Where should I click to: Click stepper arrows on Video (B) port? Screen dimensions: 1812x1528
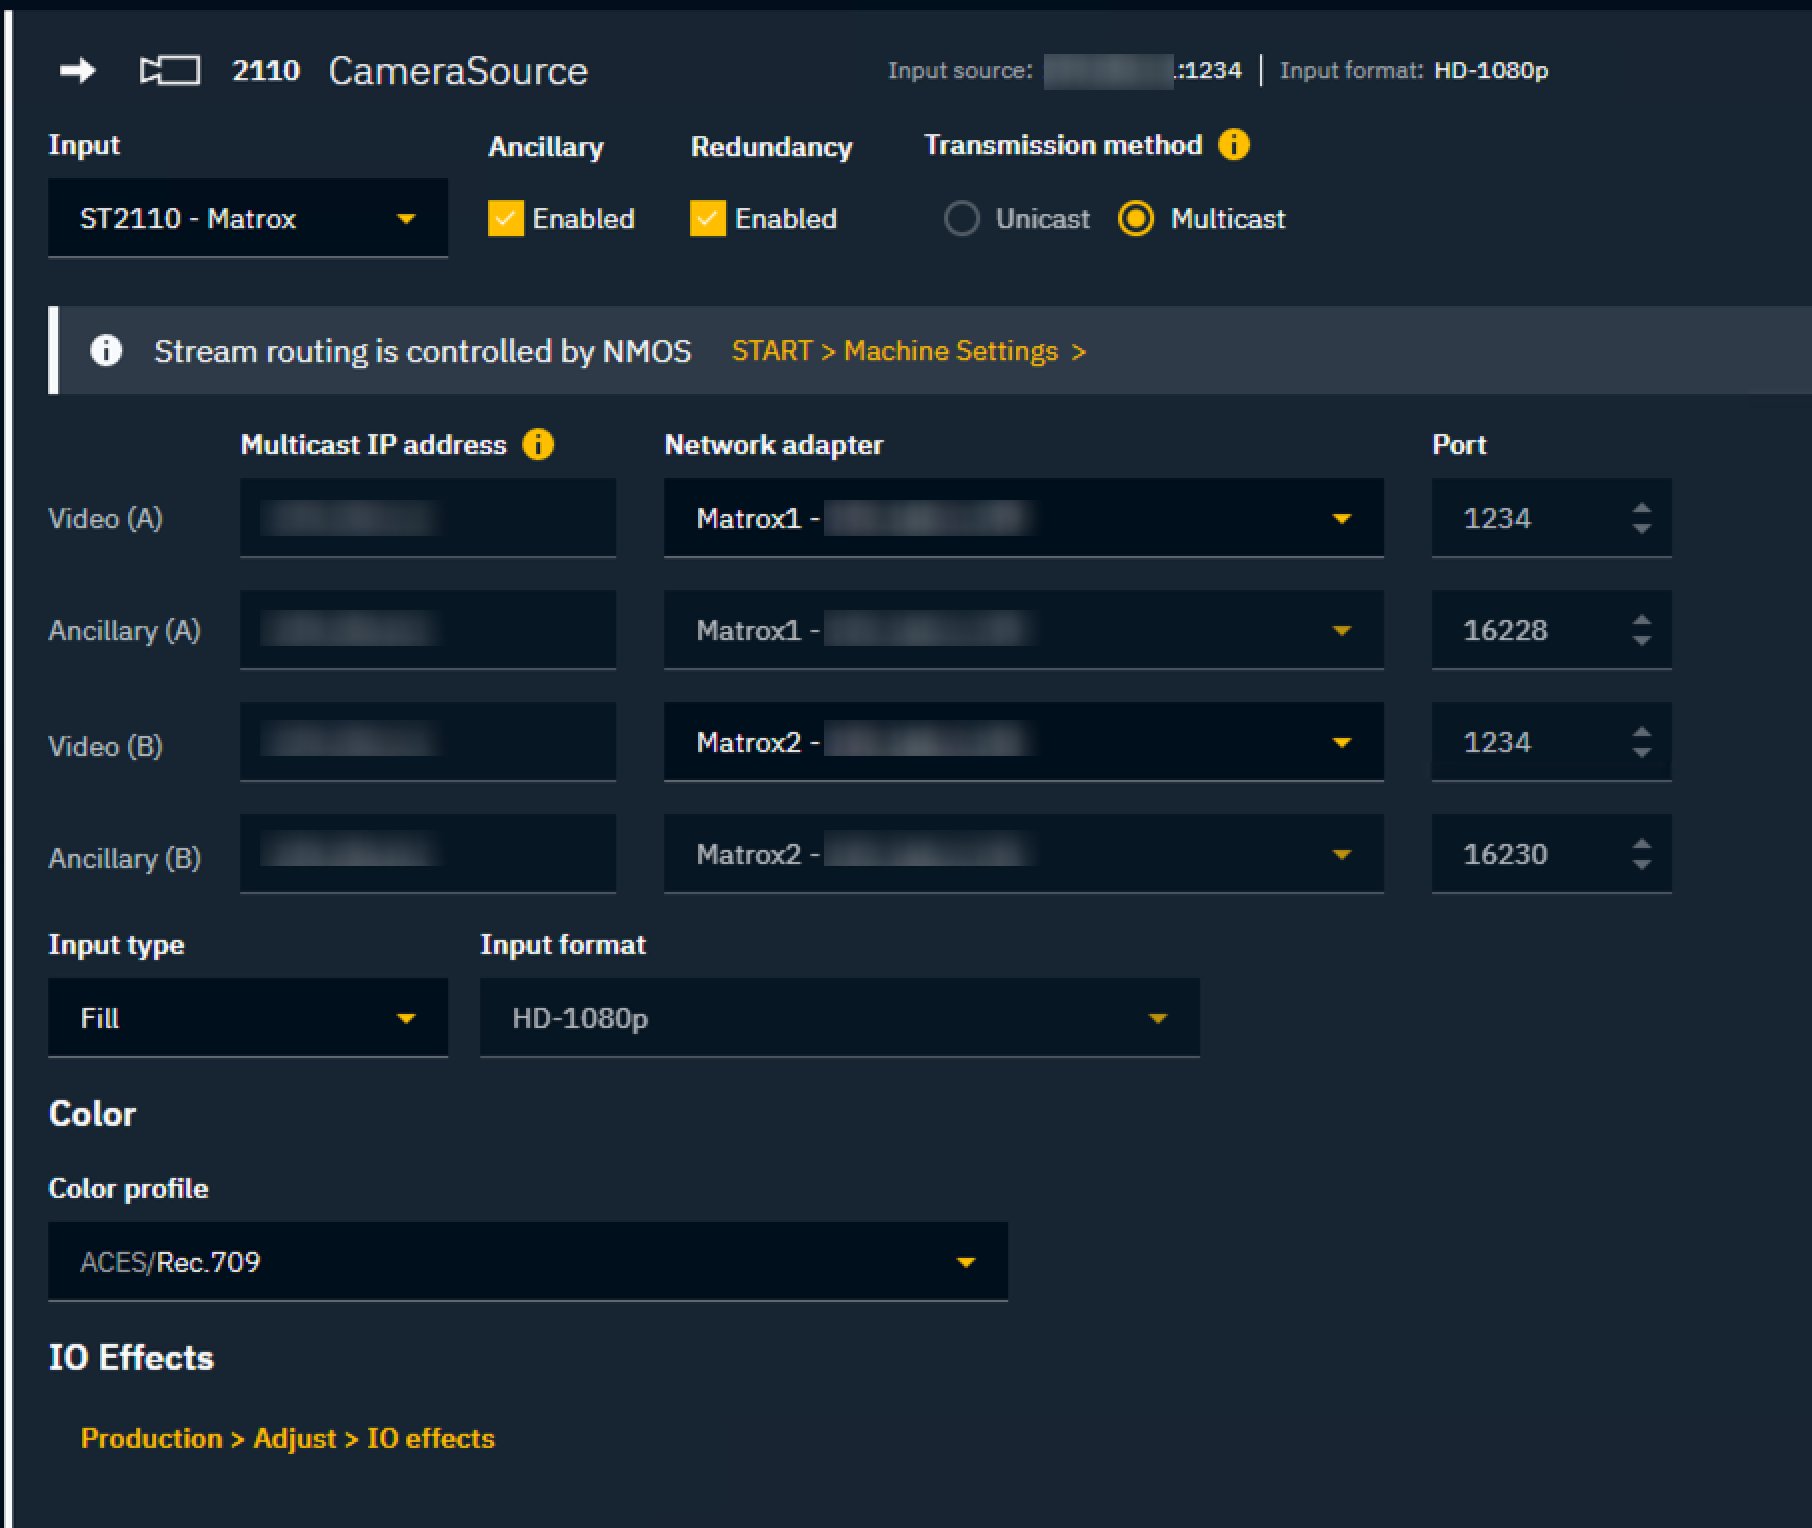point(1641,742)
